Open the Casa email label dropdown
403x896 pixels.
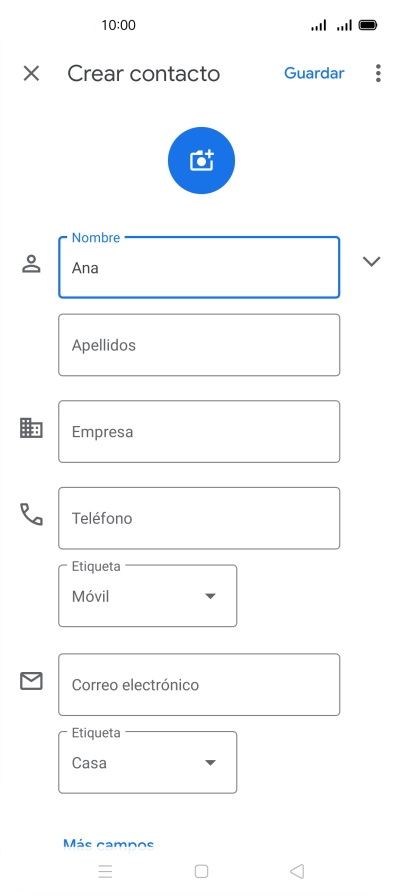(147, 762)
